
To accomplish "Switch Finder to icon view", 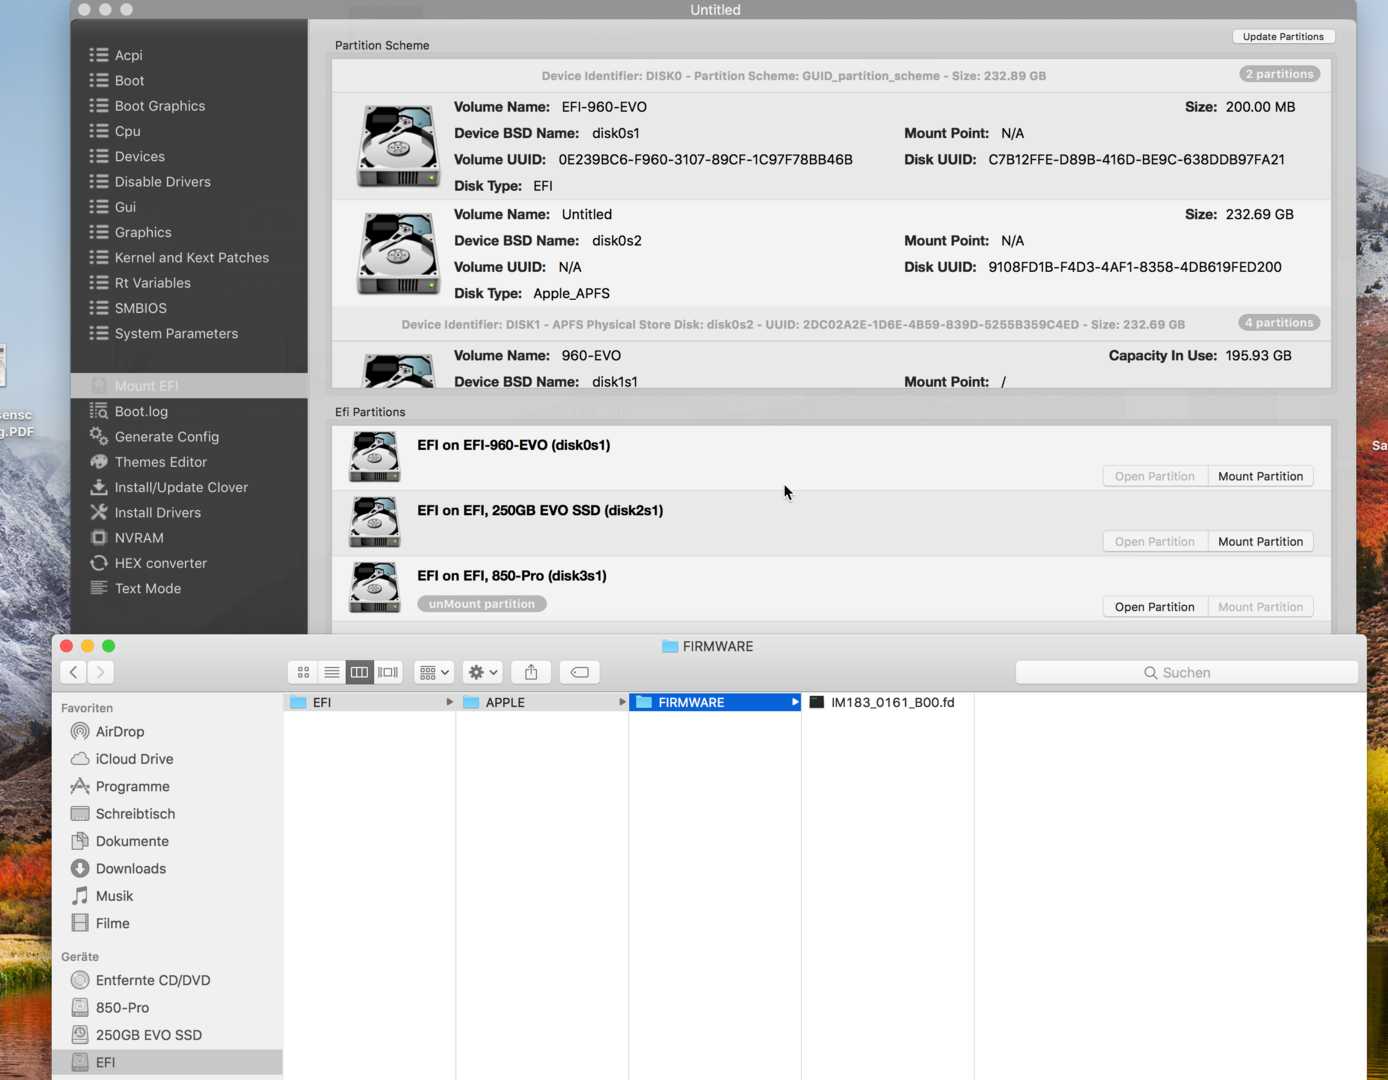I will coord(303,672).
